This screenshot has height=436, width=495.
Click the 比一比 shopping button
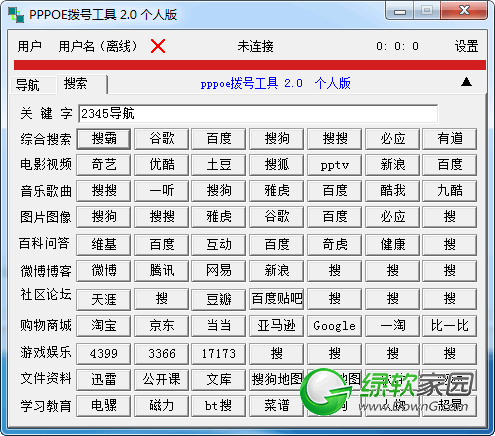click(450, 326)
